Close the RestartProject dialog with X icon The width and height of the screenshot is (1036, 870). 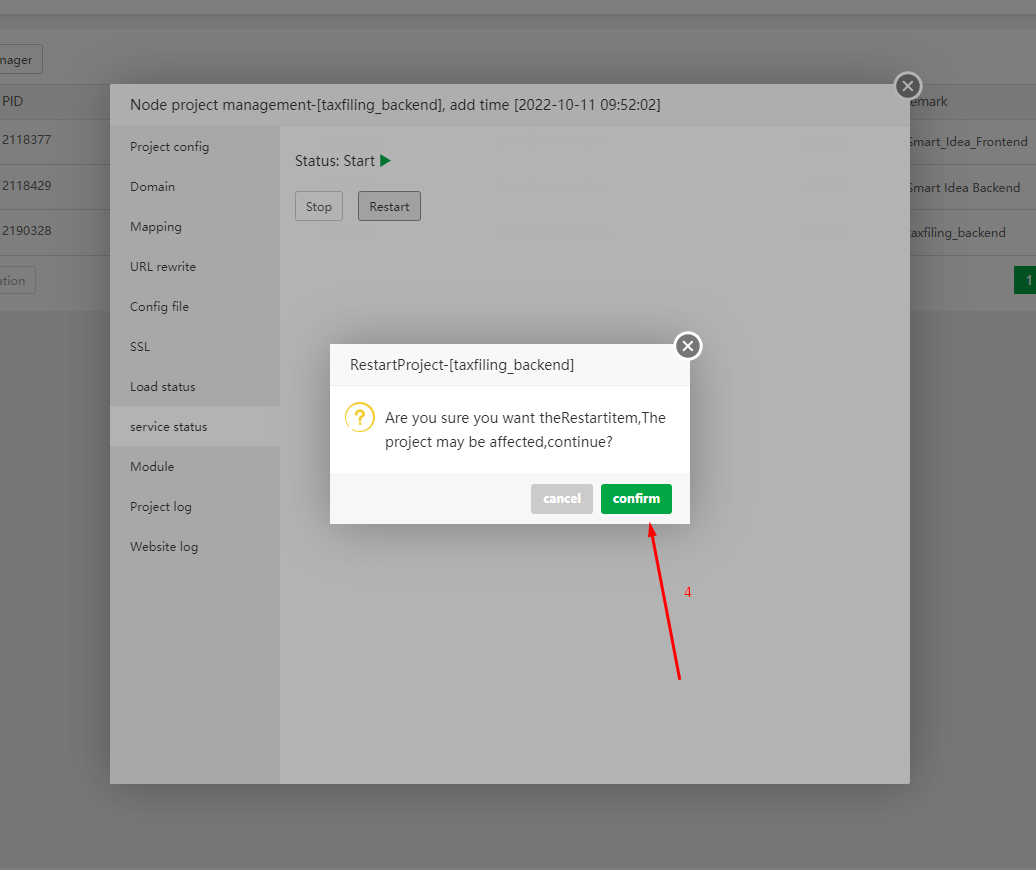click(x=688, y=345)
